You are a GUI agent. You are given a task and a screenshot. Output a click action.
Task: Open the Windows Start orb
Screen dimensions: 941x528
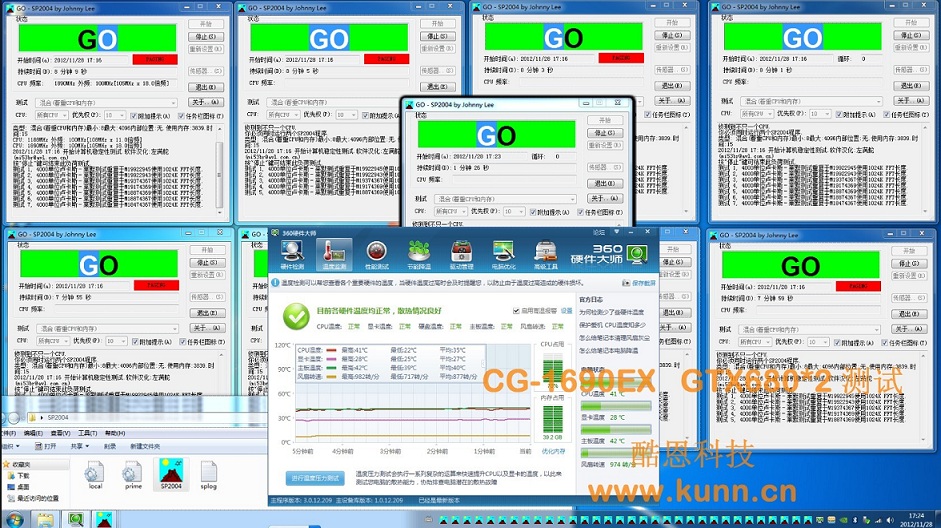[x=13, y=520]
